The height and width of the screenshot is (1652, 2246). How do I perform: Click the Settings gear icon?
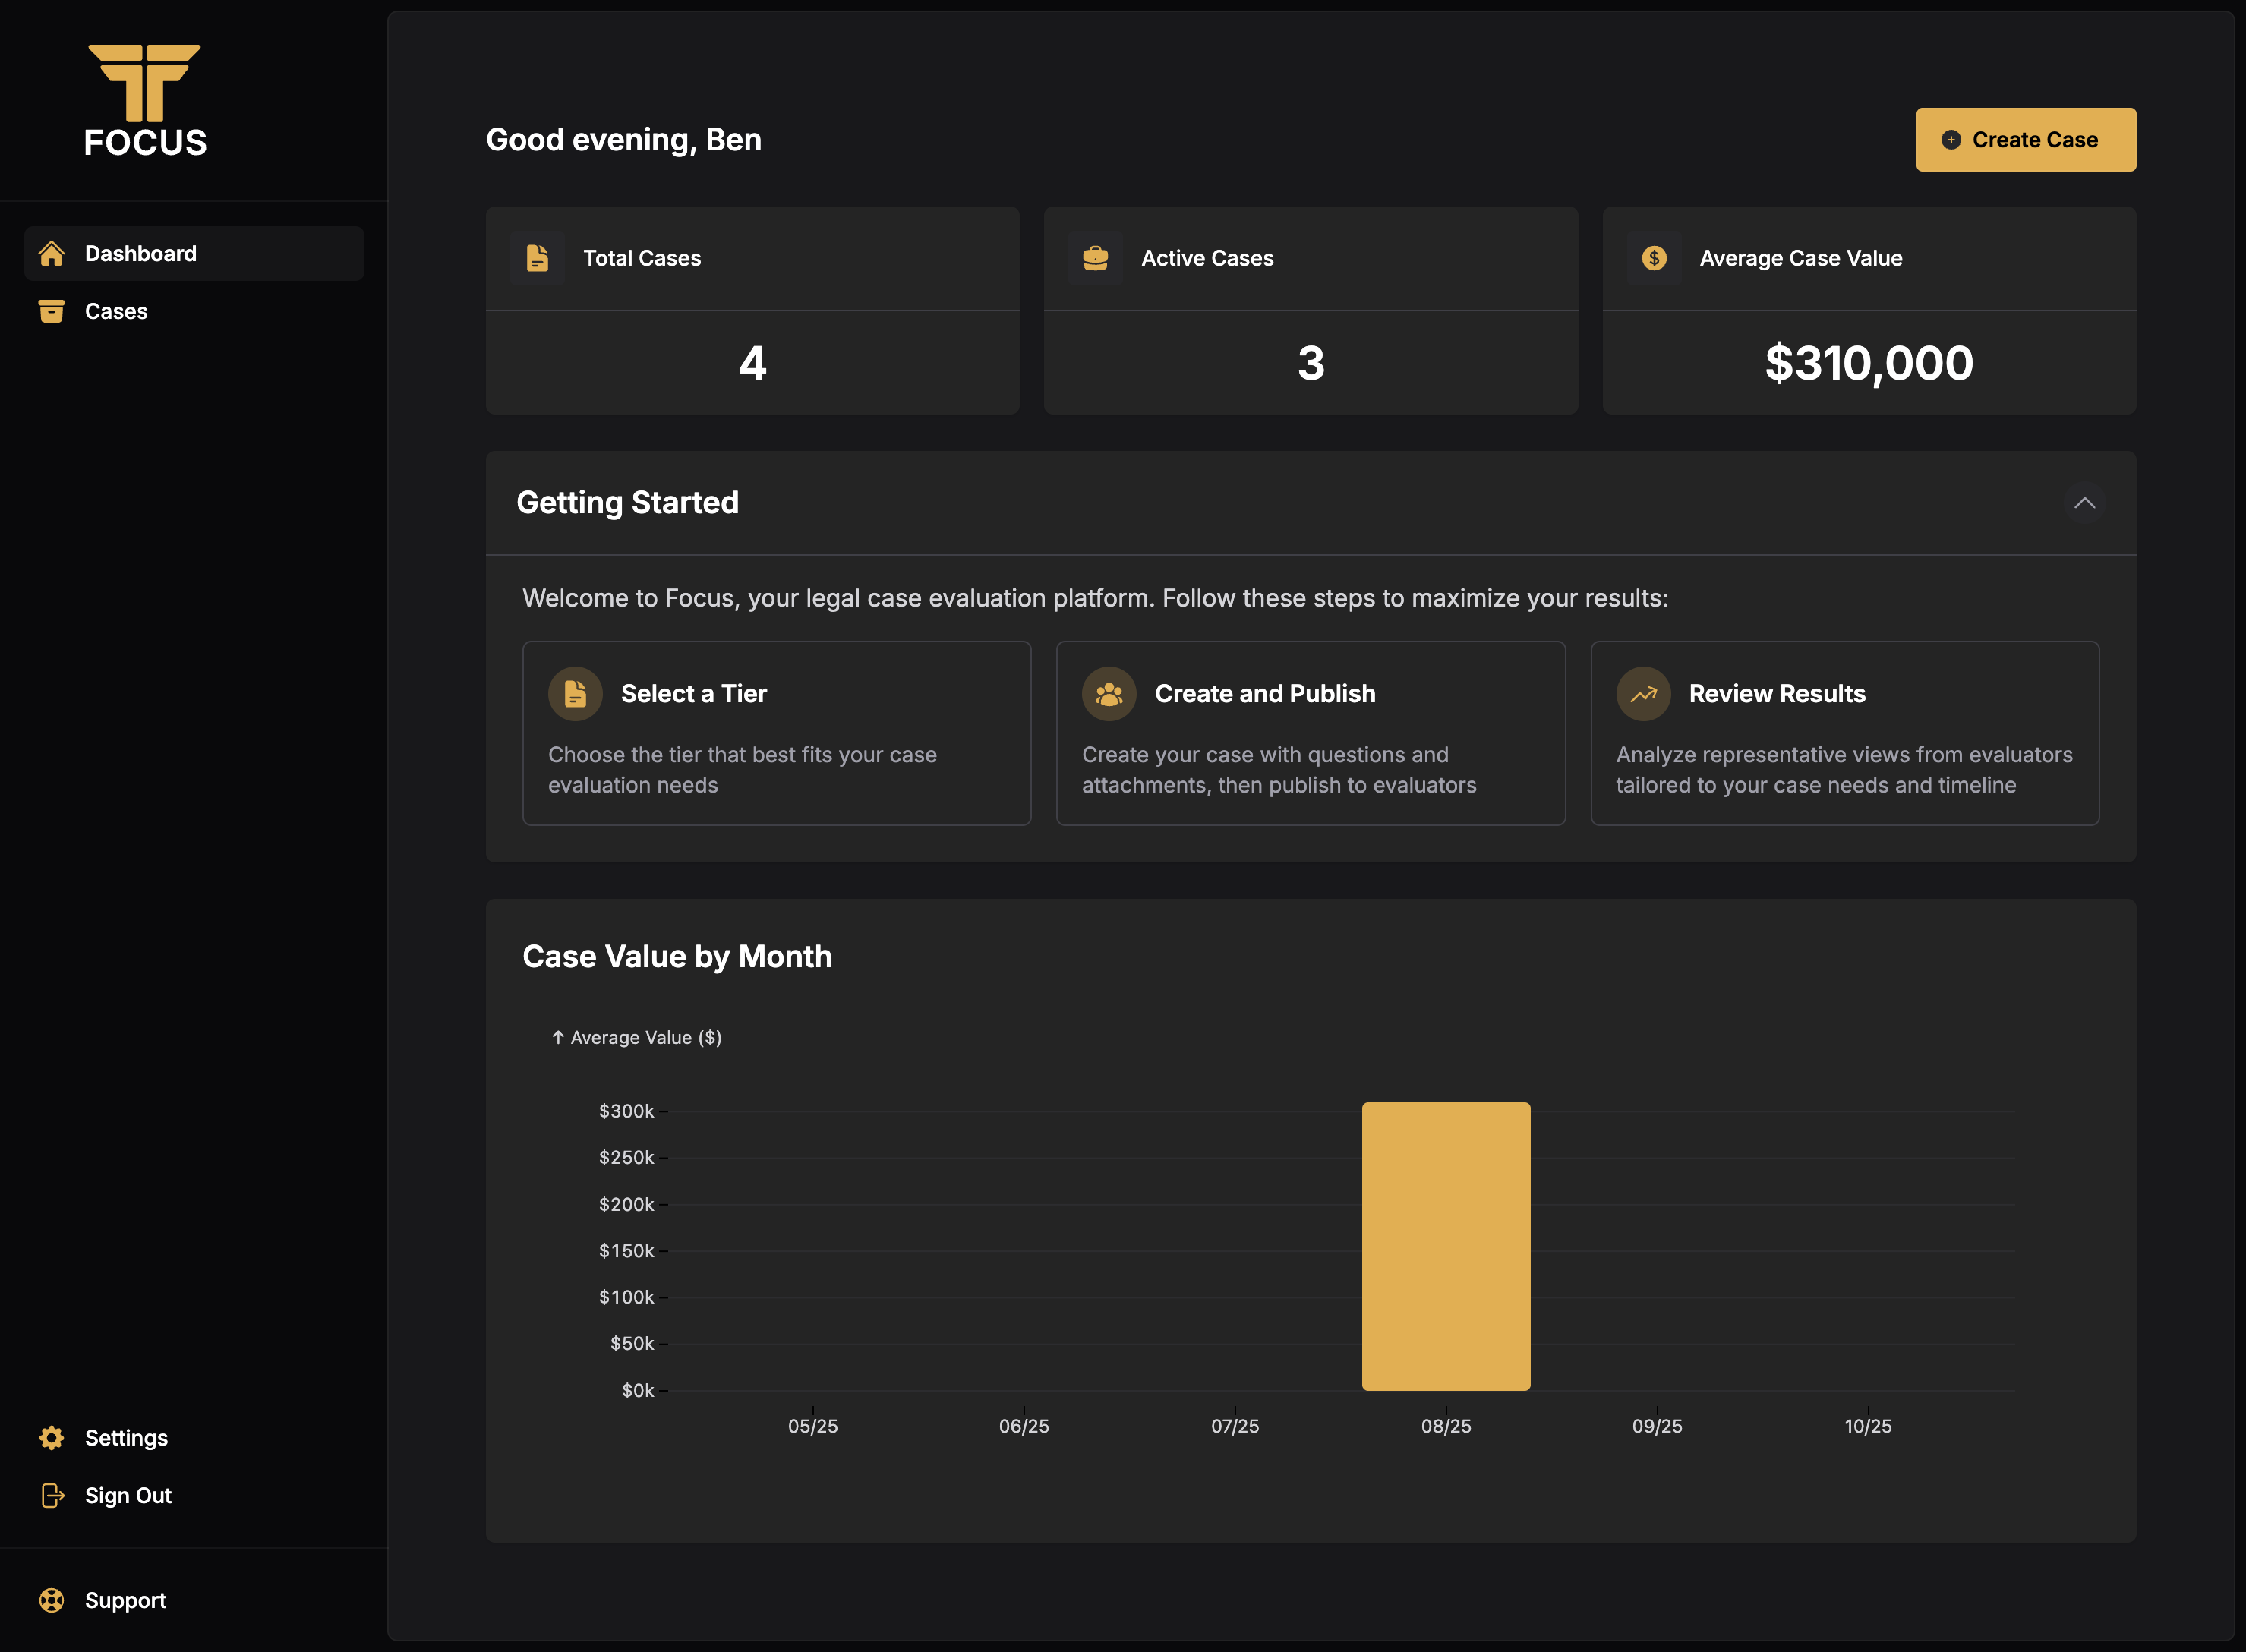point(52,1438)
